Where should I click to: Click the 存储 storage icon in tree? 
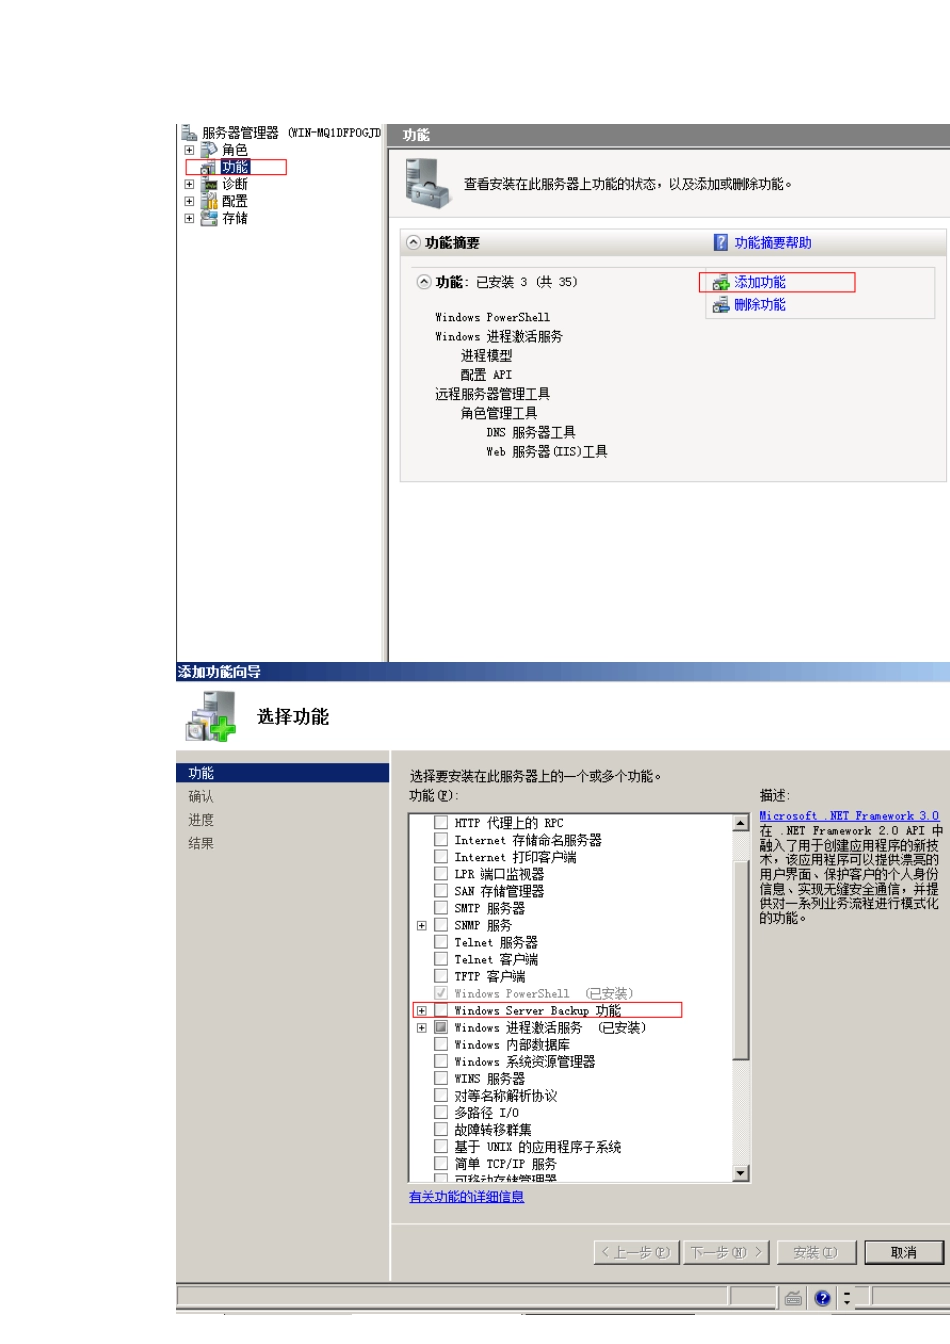[209, 218]
